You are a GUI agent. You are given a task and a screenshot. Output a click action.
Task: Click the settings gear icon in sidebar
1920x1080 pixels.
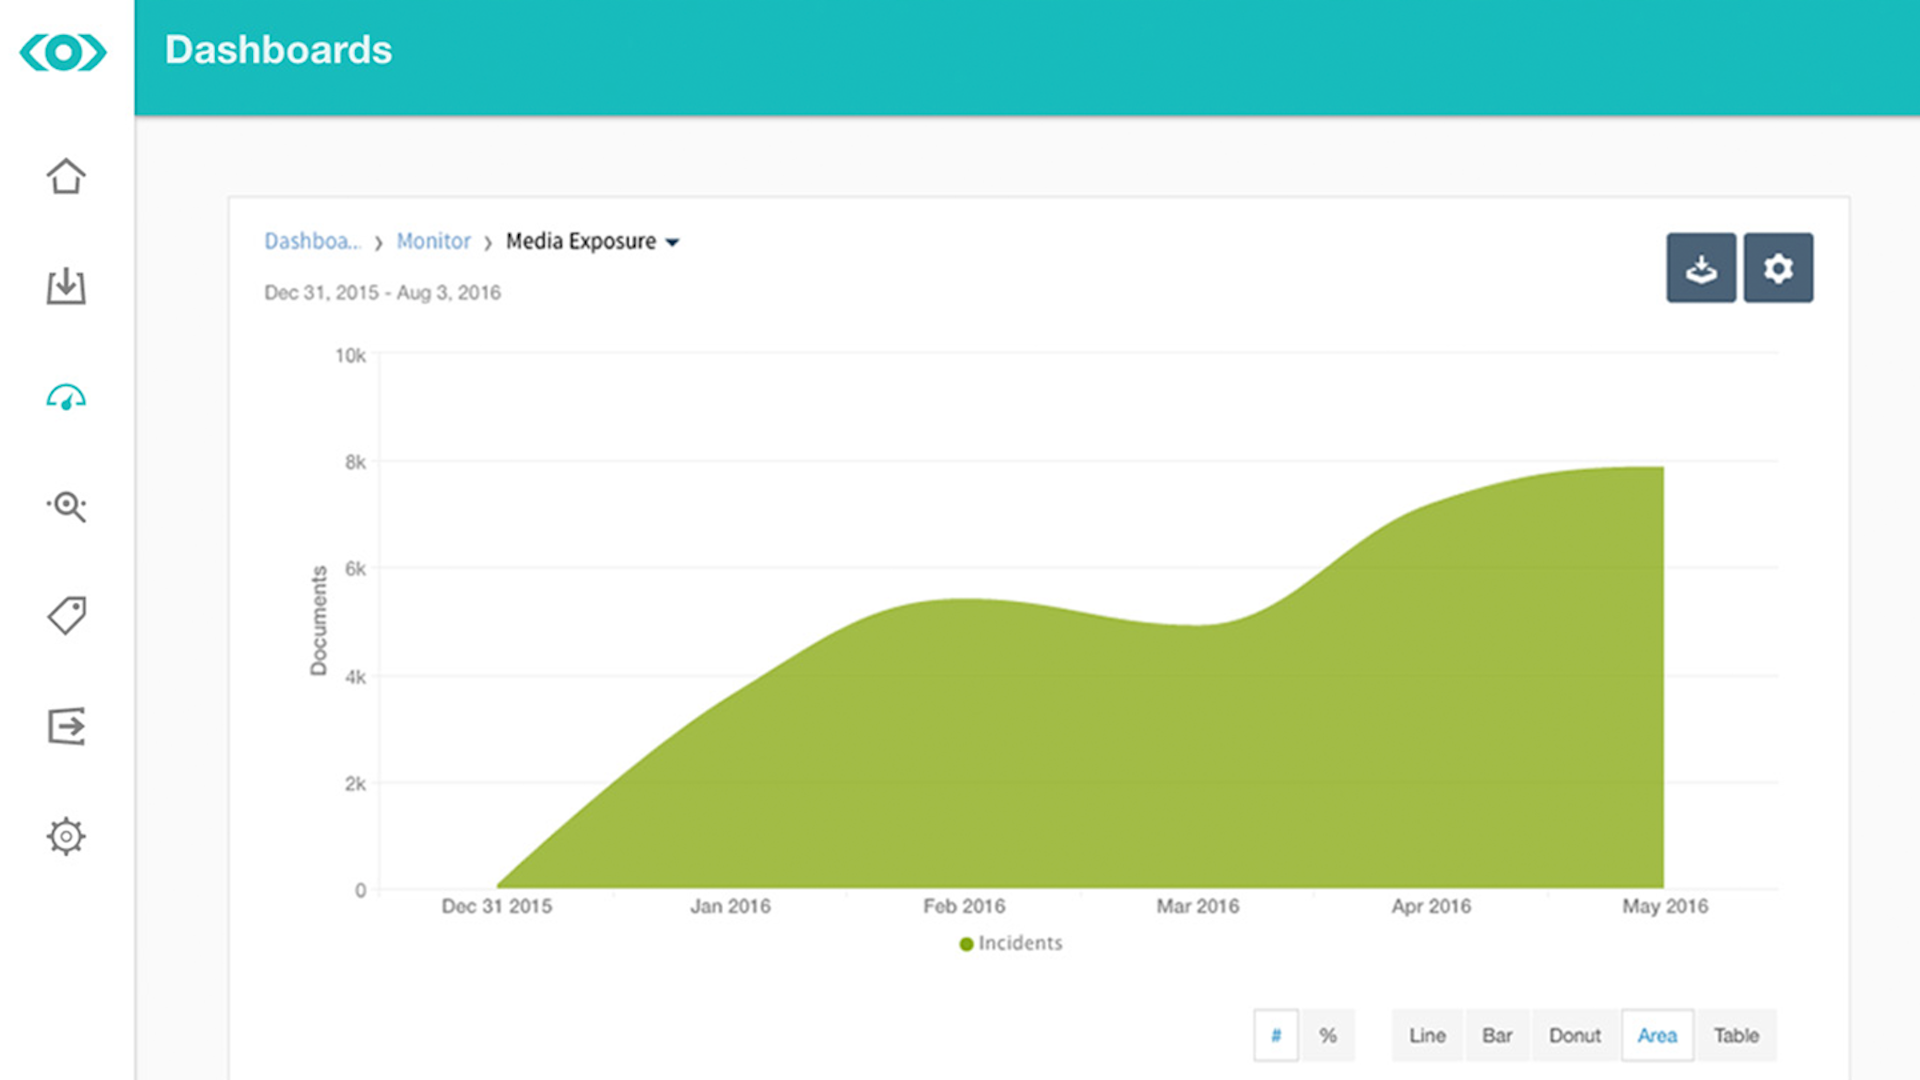pyautogui.click(x=65, y=836)
